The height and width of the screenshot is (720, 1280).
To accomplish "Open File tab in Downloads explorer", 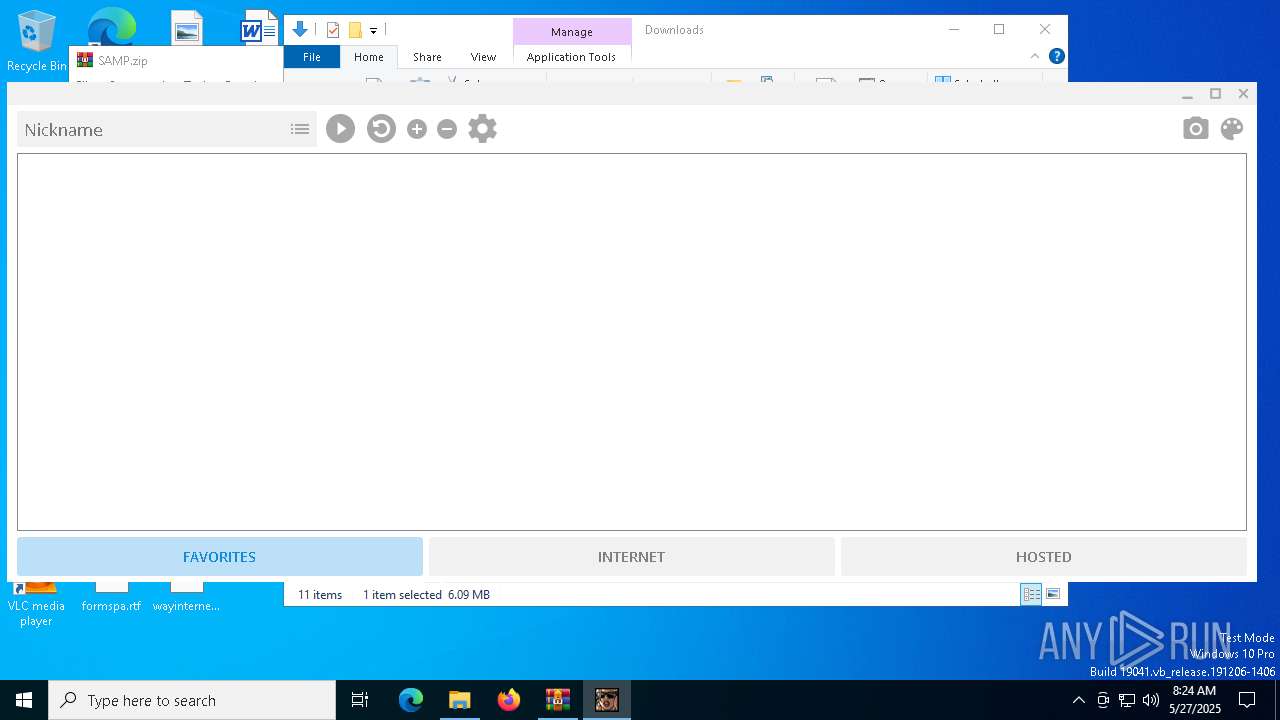I will click(312, 57).
